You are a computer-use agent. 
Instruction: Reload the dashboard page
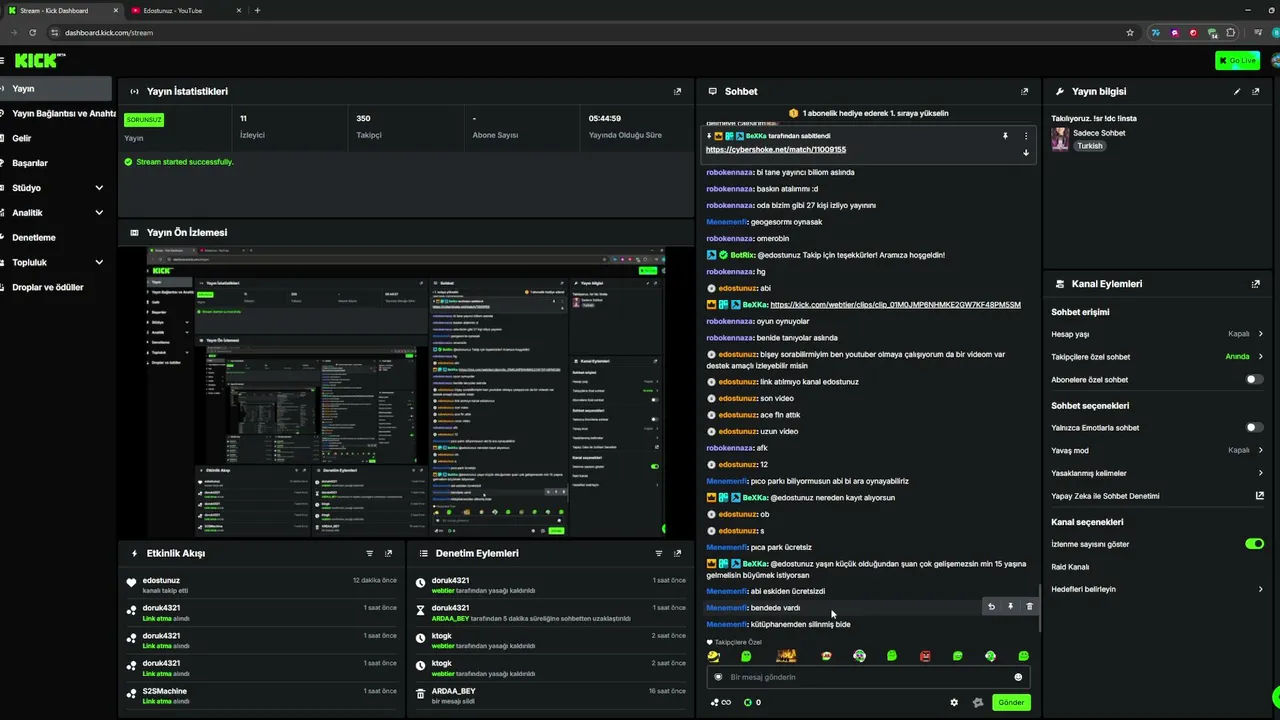click(x=32, y=32)
